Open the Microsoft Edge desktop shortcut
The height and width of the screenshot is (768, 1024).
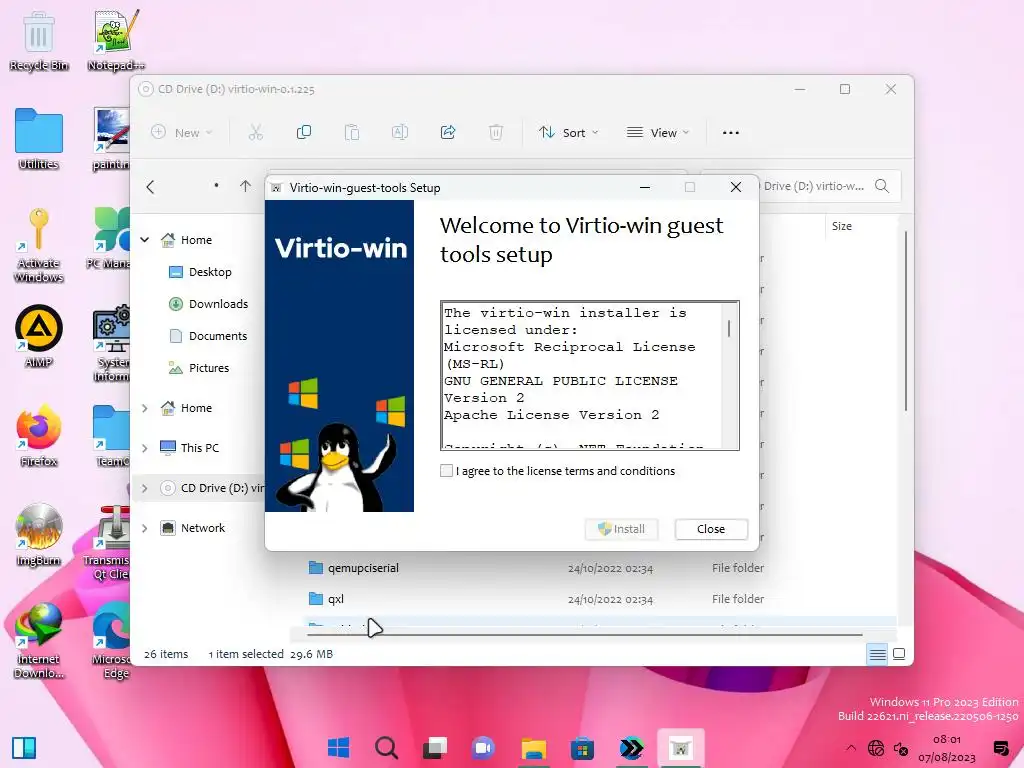click(x=112, y=641)
